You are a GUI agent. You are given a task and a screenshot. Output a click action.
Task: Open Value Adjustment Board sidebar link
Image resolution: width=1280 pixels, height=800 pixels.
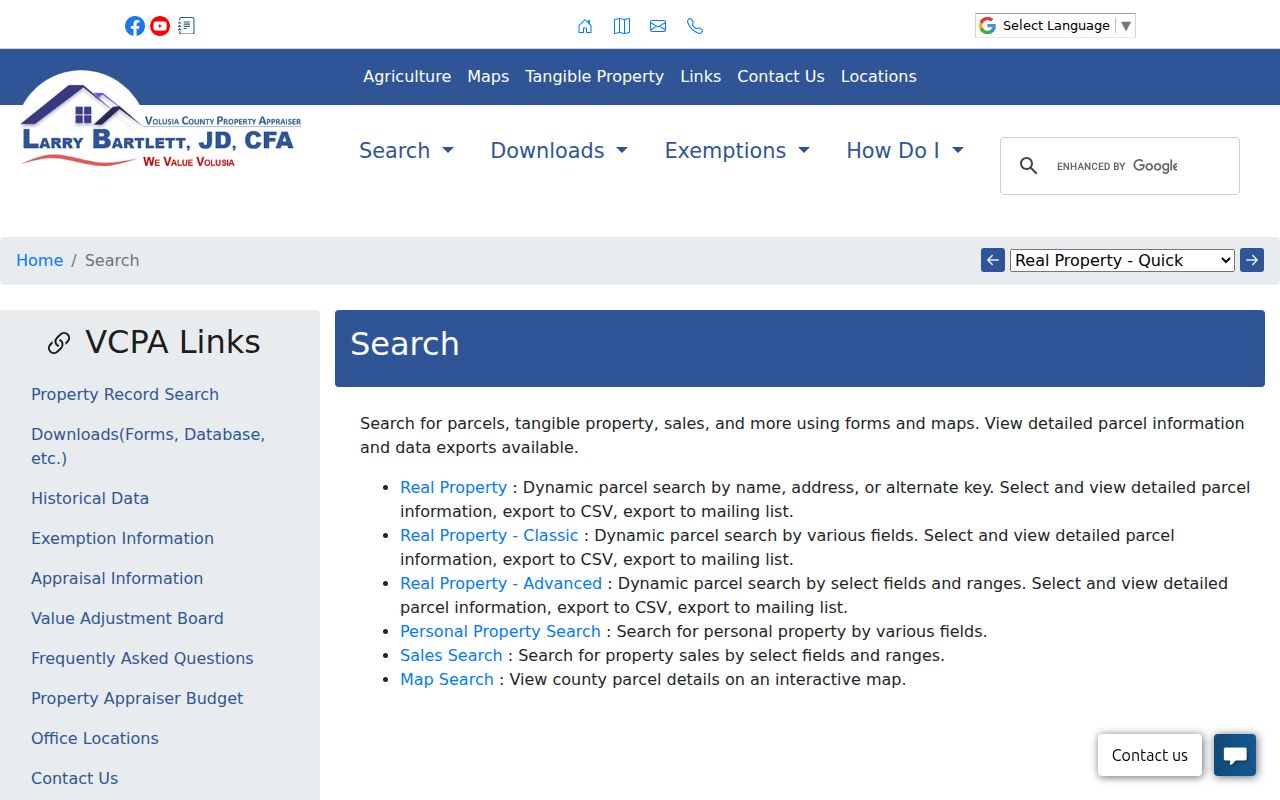coord(127,618)
